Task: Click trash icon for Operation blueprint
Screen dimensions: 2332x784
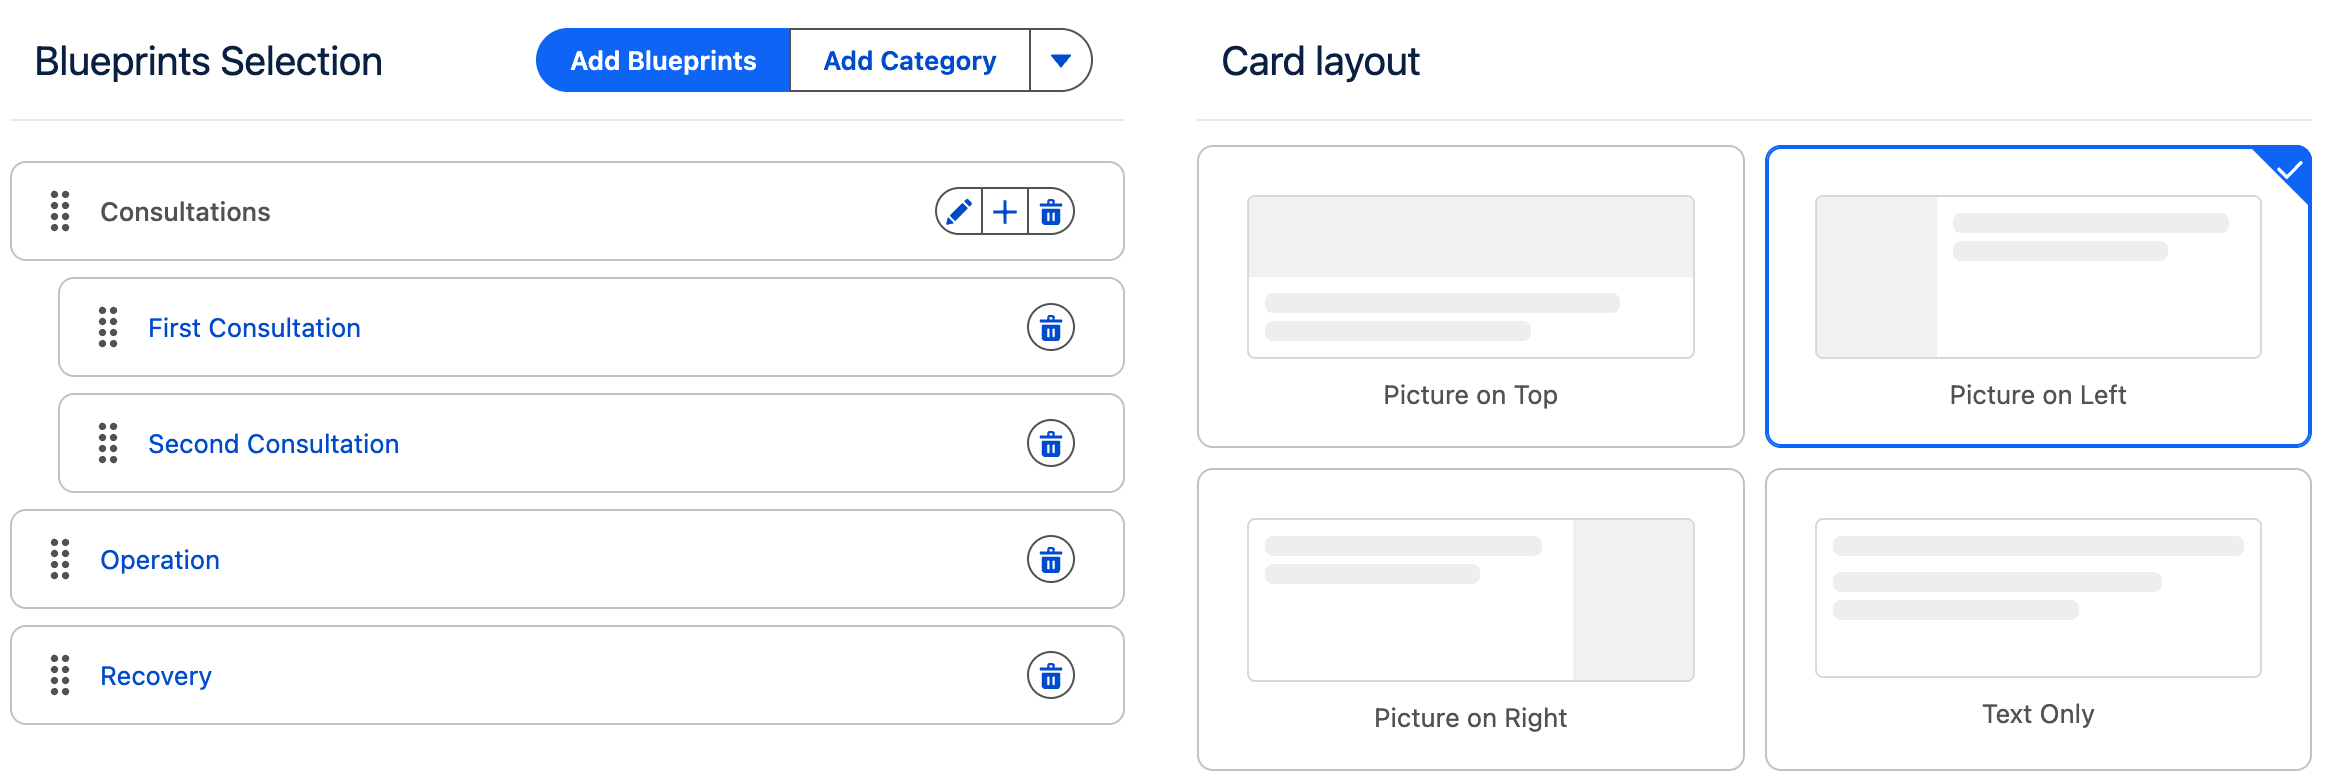Action: pos(1051,560)
